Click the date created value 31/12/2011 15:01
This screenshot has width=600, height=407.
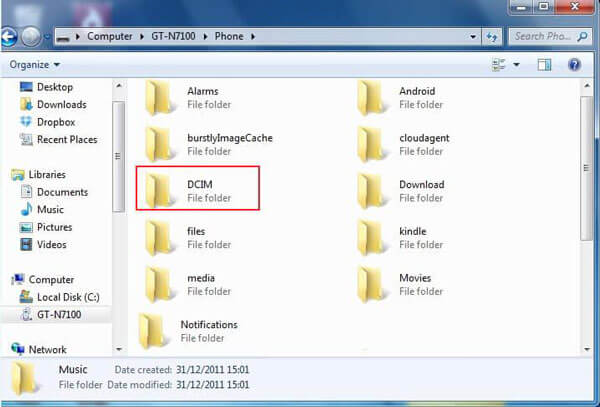click(x=212, y=370)
